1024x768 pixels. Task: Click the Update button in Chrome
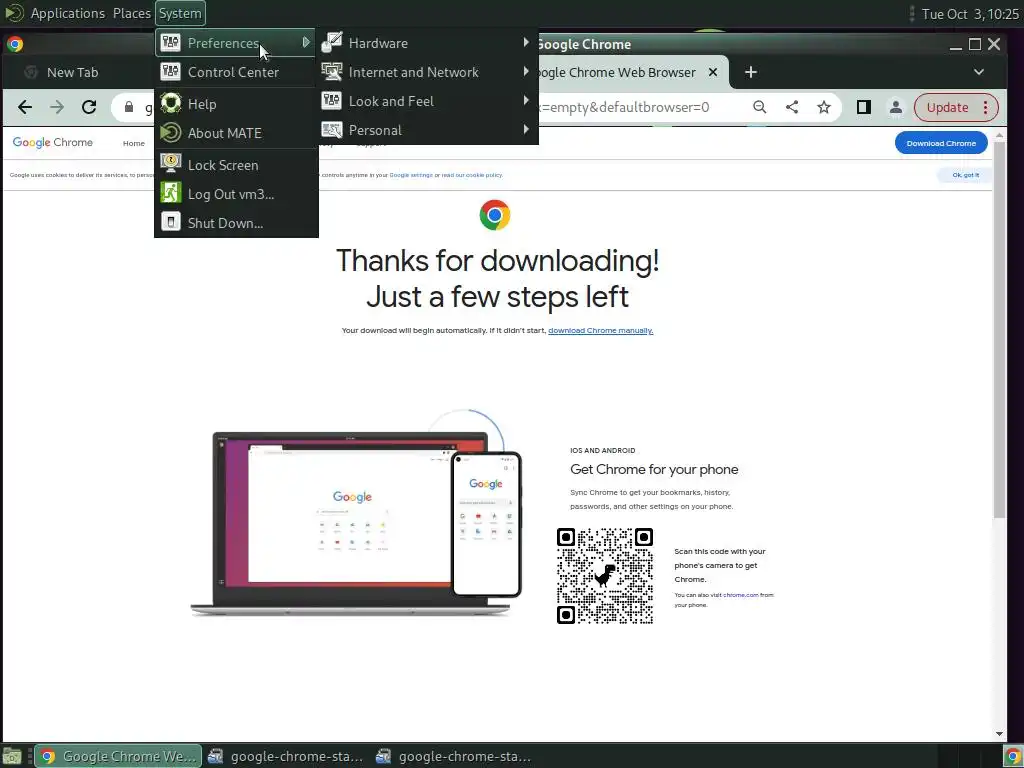[947, 107]
